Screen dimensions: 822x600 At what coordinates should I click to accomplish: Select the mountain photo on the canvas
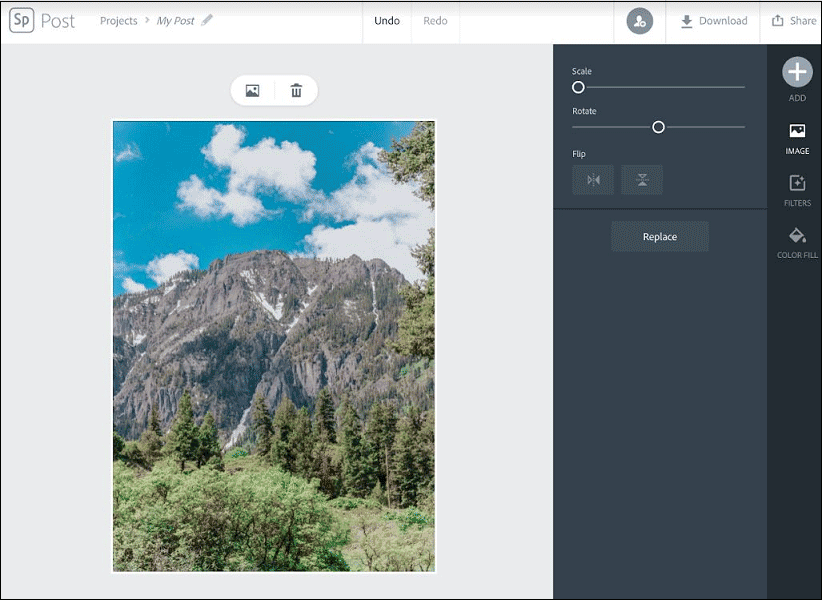[273, 345]
